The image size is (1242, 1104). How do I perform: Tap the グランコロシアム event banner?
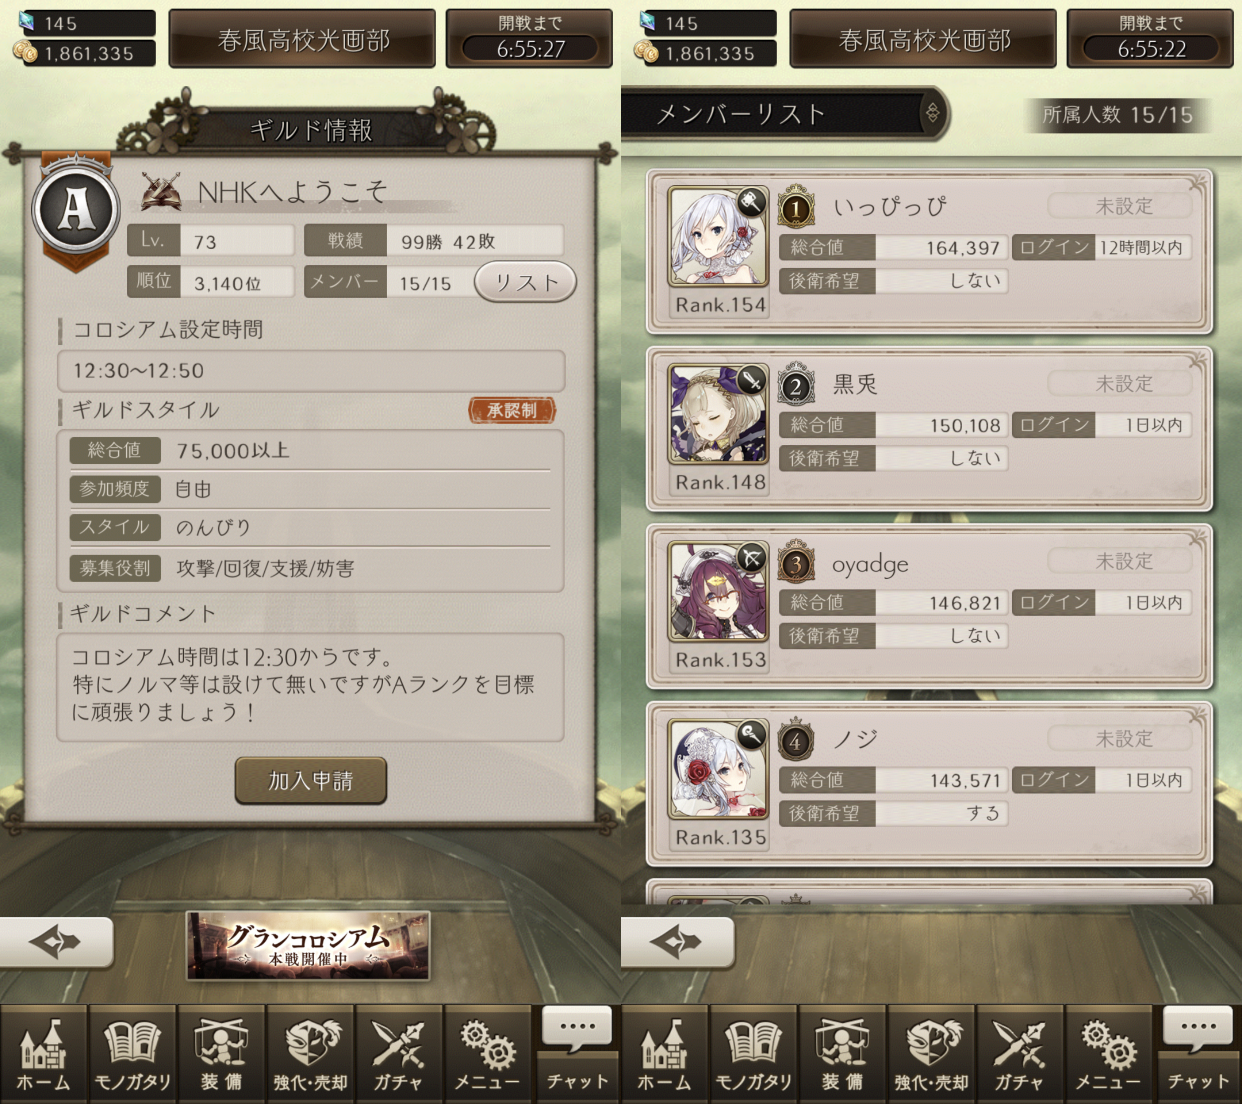[x=308, y=945]
